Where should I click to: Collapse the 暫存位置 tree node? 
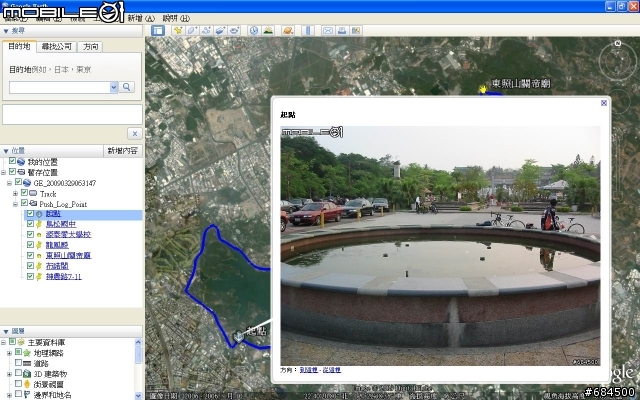click(3, 172)
